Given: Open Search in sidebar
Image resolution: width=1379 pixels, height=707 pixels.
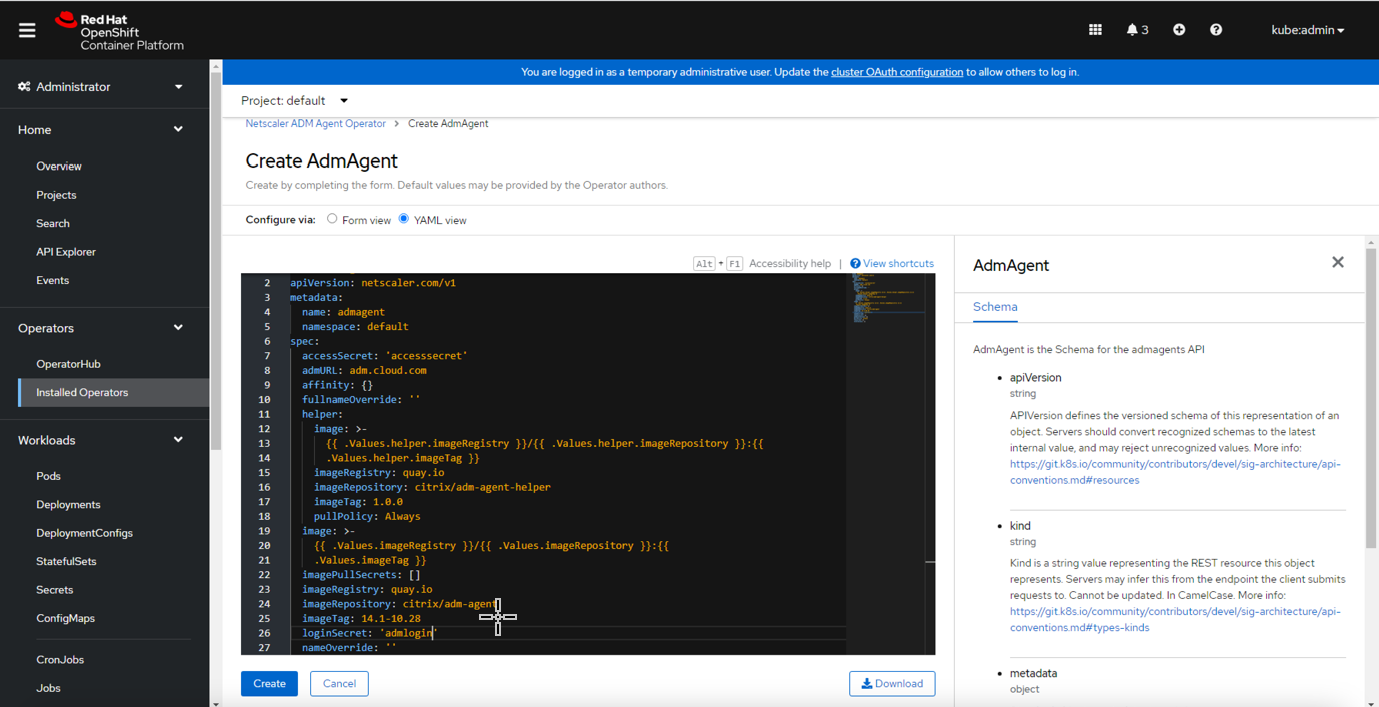Looking at the screenshot, I should [x=53, y=223].
